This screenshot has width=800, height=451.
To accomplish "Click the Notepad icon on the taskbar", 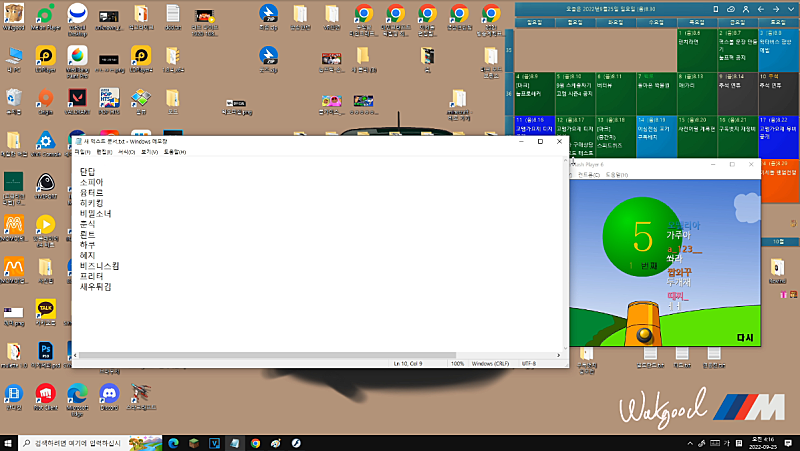I will click(x=235, y=443).
